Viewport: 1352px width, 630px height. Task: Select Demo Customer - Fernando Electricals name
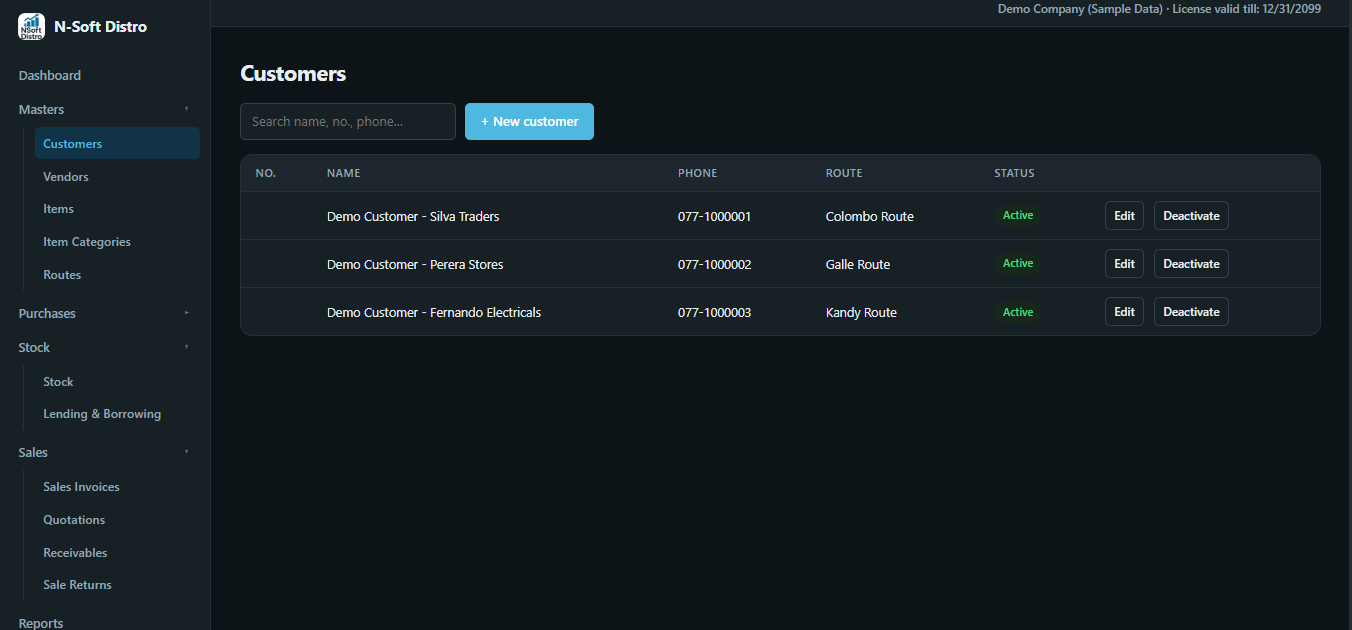tap(434, 312)
